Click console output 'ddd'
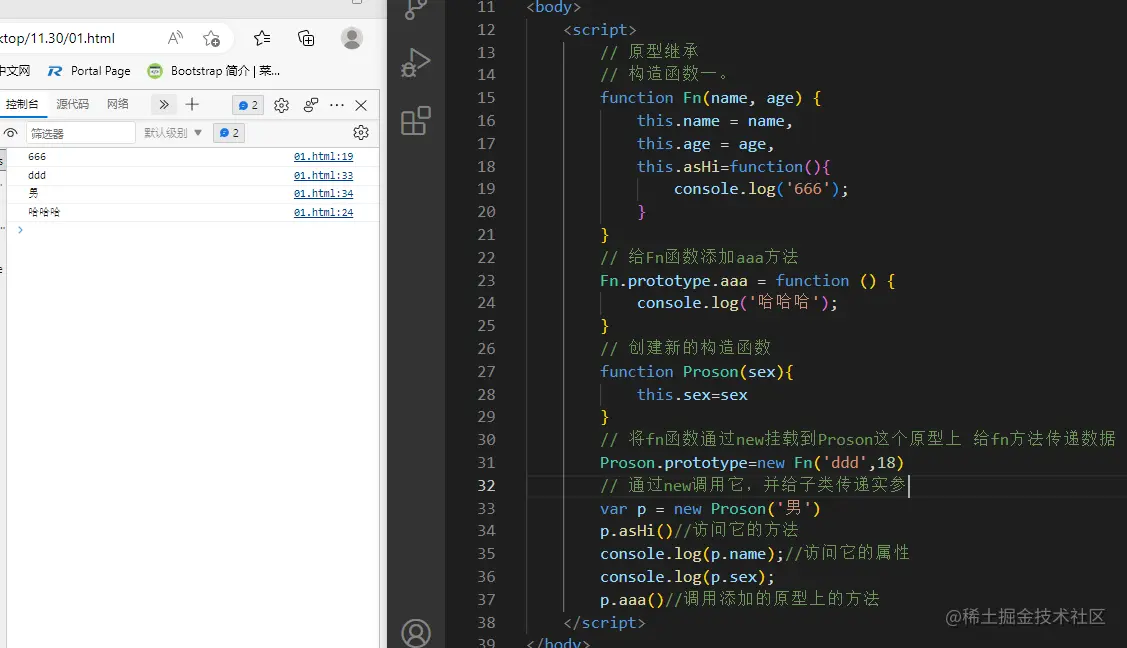Viewport: 1127px width, 648px height. click(37, 175)
